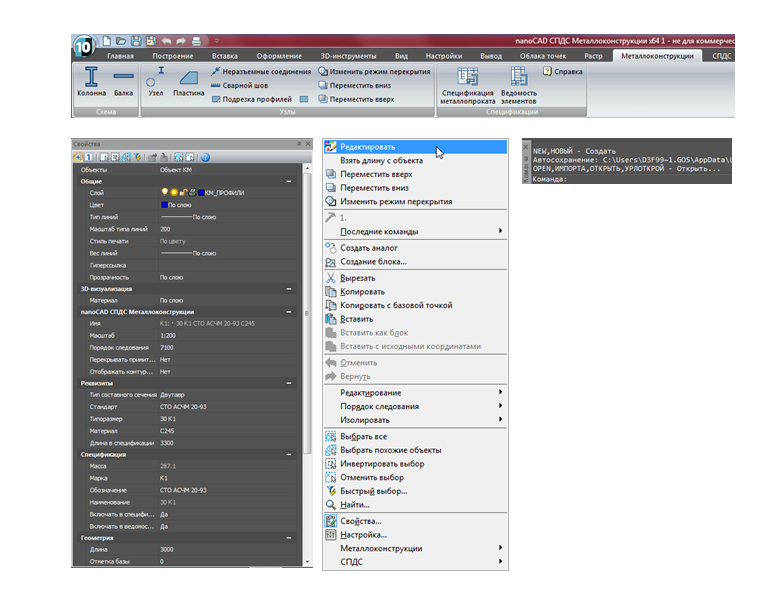Viewport: 779px width, 610px height.
Task: Choose Создание блока... in context menu
Action: click(415, 262)
